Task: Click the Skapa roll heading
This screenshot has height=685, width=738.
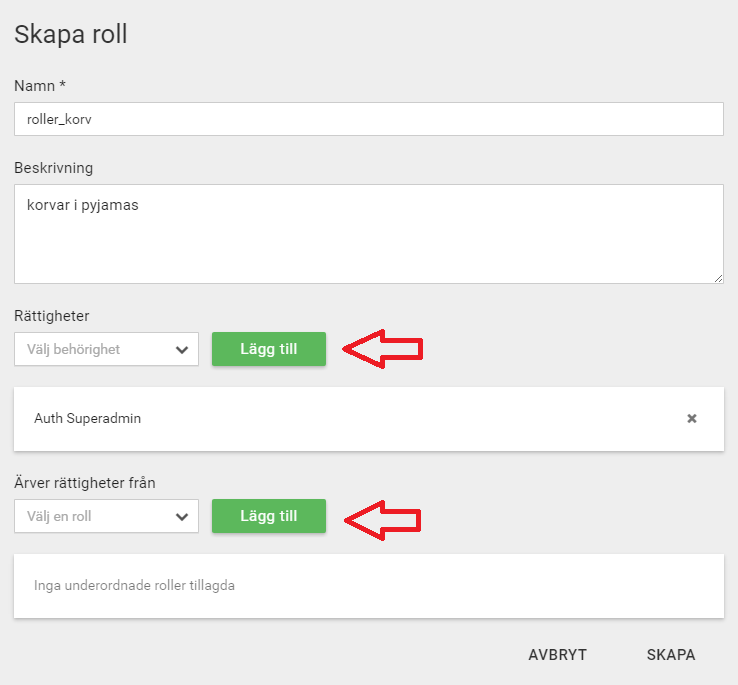Action: (71, 34)
